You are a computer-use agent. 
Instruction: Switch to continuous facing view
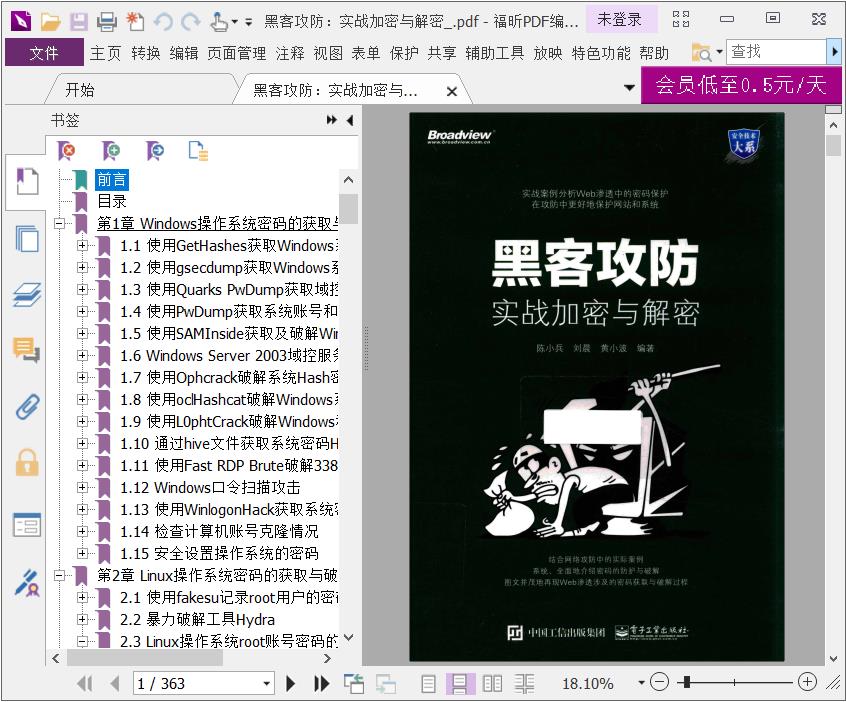tap(524, 684)
